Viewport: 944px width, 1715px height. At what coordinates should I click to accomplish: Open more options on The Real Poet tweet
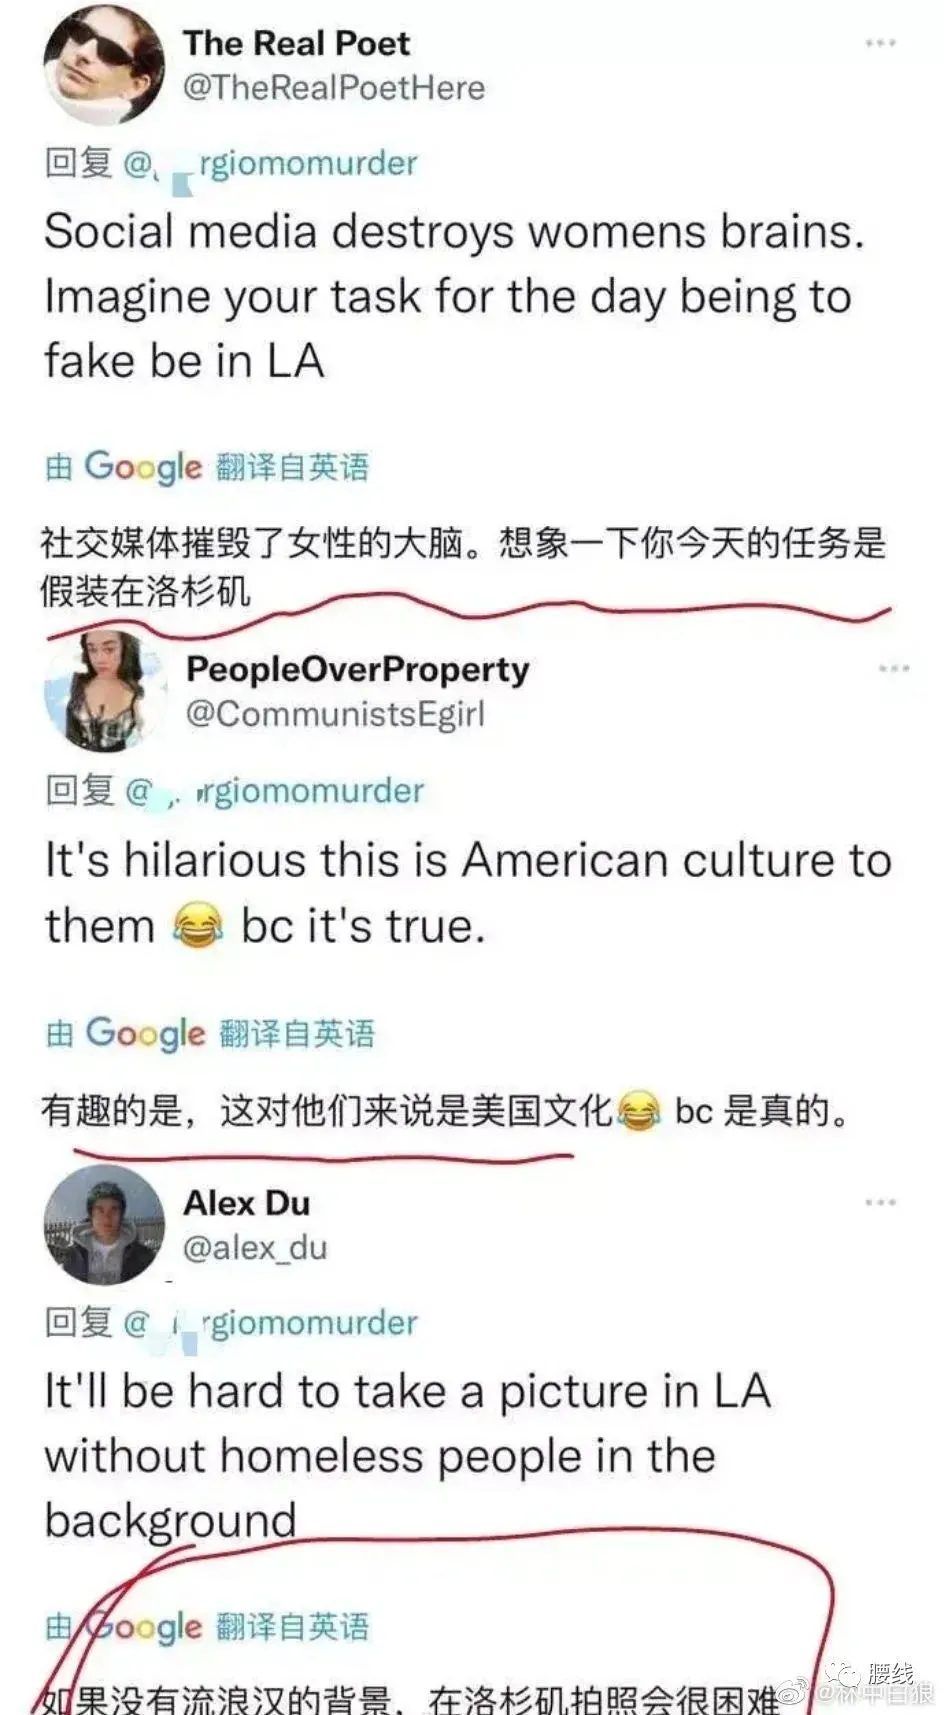(880, 43)
